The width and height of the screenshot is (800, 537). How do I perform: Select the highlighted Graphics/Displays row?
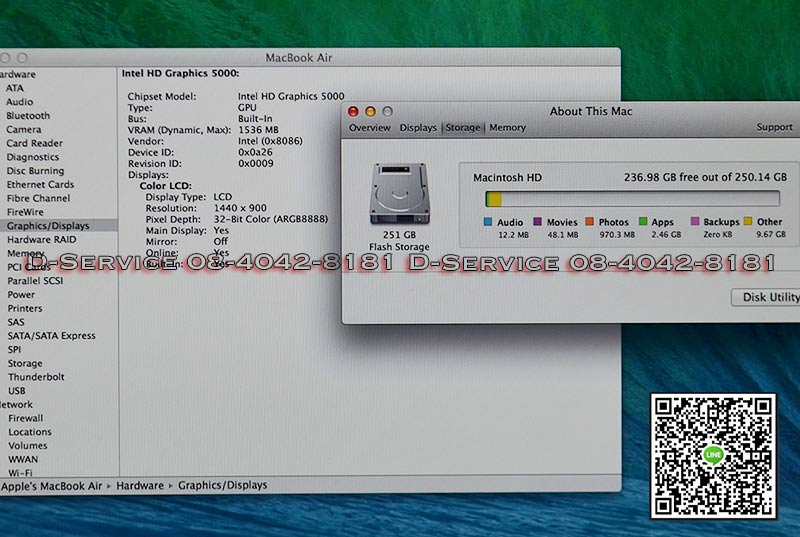[59, 225]
